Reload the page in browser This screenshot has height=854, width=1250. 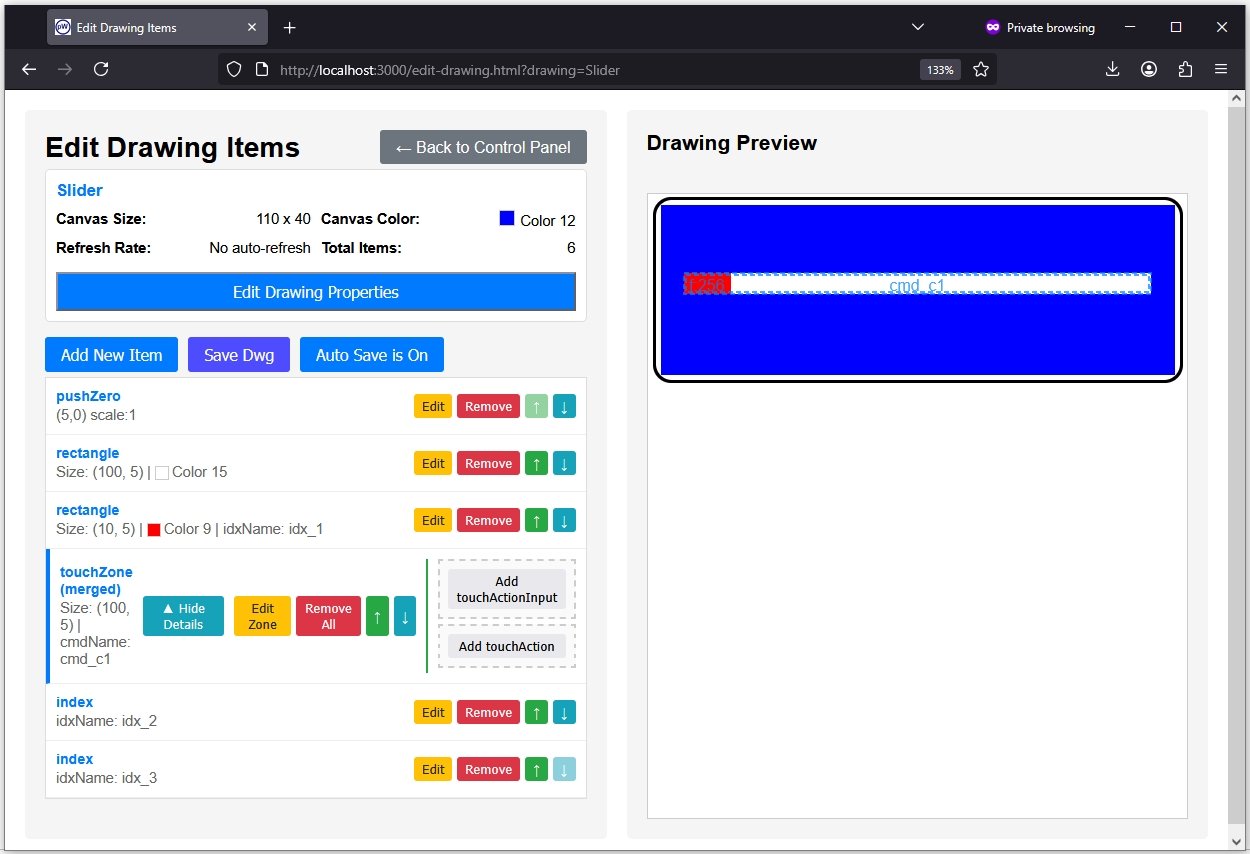click(101, 69)
